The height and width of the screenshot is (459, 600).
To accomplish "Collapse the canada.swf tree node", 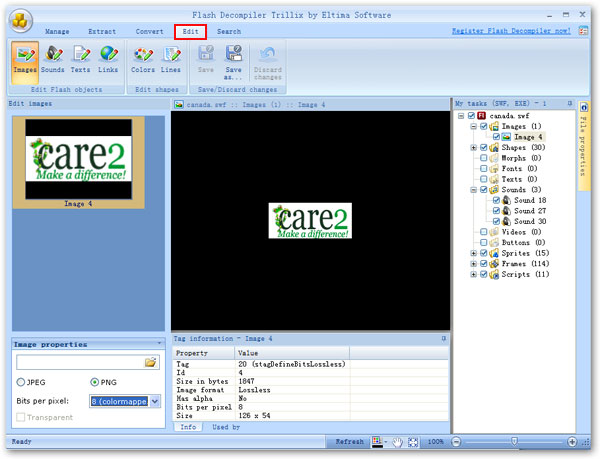I will pyautogui.click(x=461, y=116).
